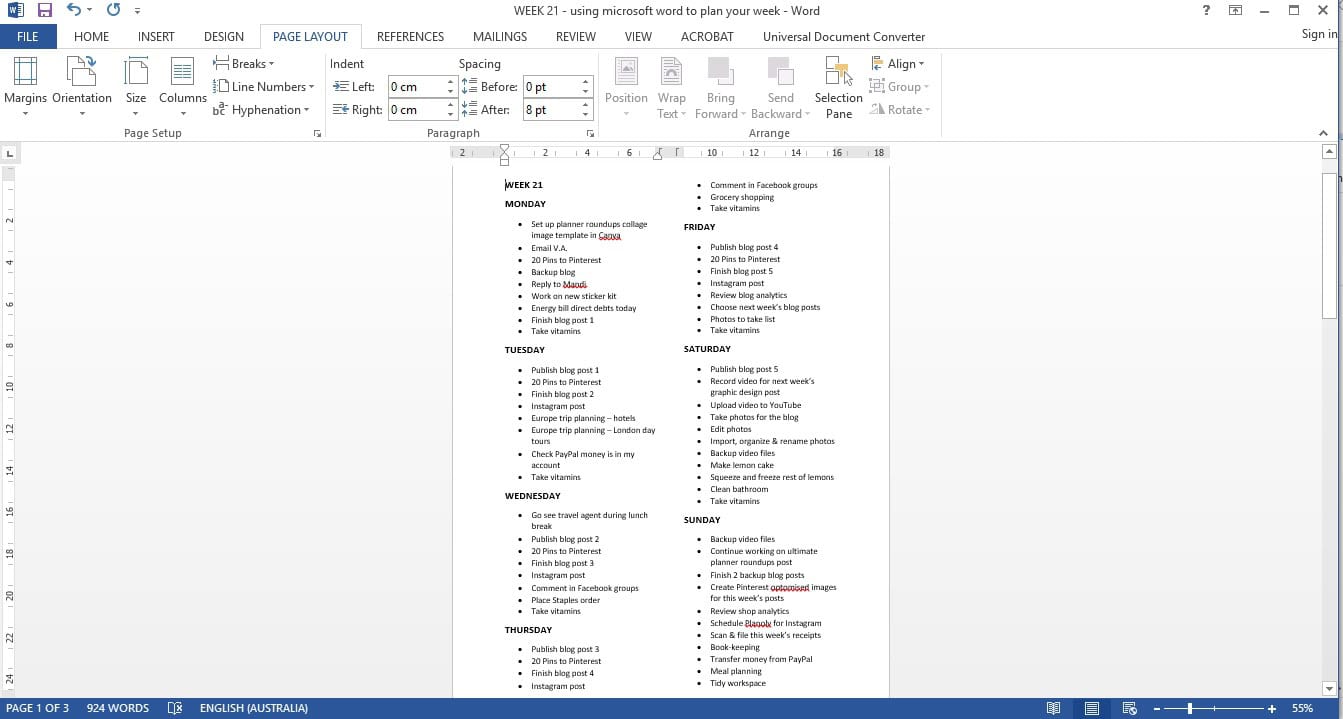This screenshot has height=719, width=1343.
Task: Click the vertical scrollbar down arrow
Action: [1329, 688]
